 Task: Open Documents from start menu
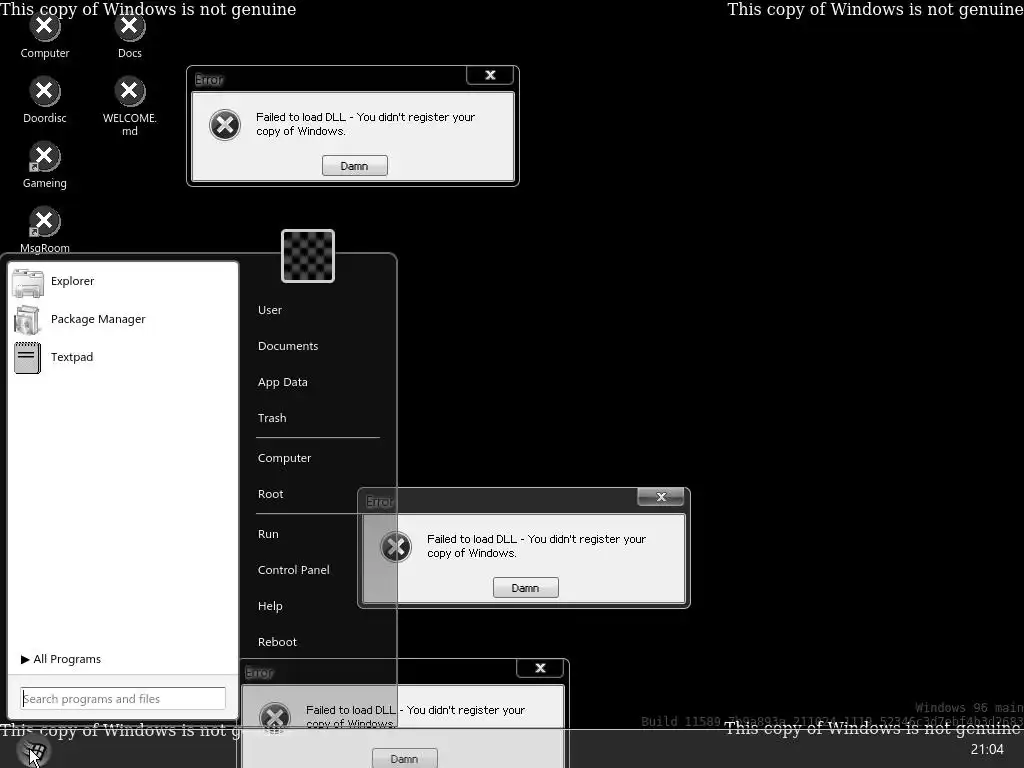[x=288, y=346]
